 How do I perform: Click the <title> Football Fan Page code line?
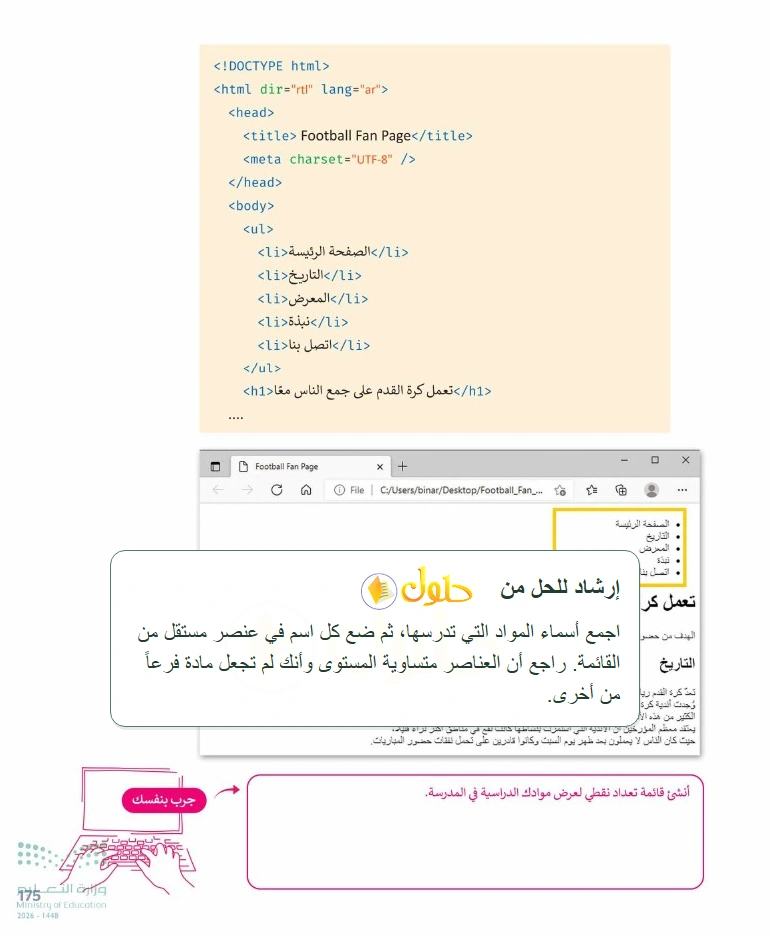357,136
